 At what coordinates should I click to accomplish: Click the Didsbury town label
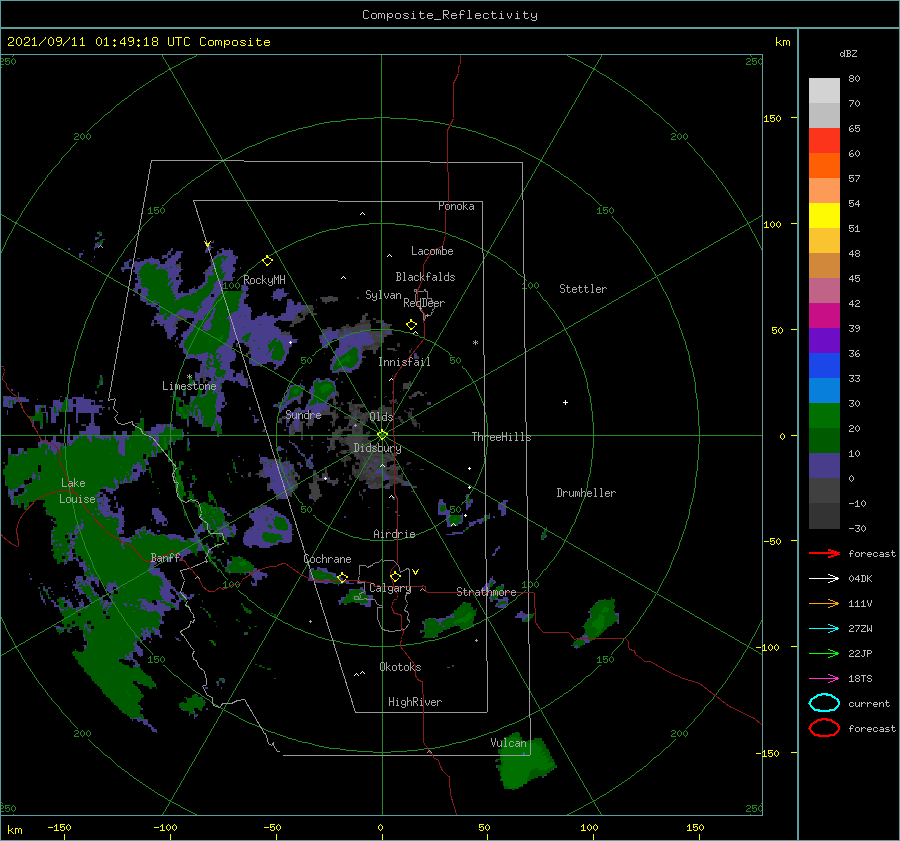point(377,448)
